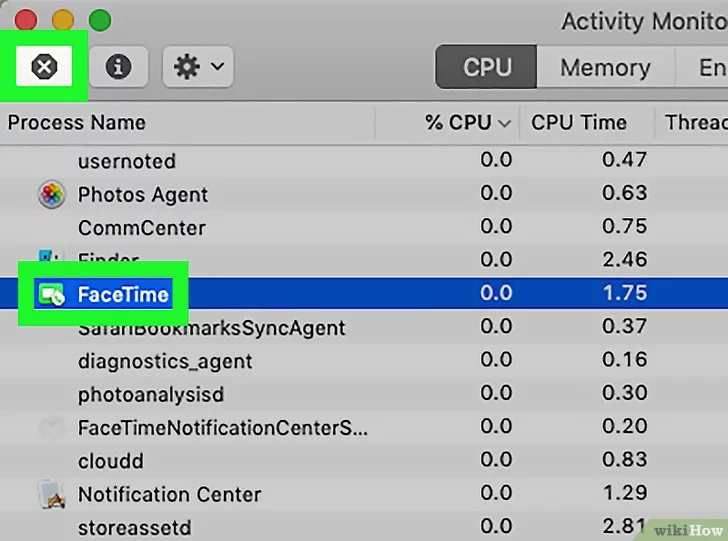This screenshot has height=541, width=728.
Task: Click the 0.63 CPU Time of Photos Agent
Action: 624,193
